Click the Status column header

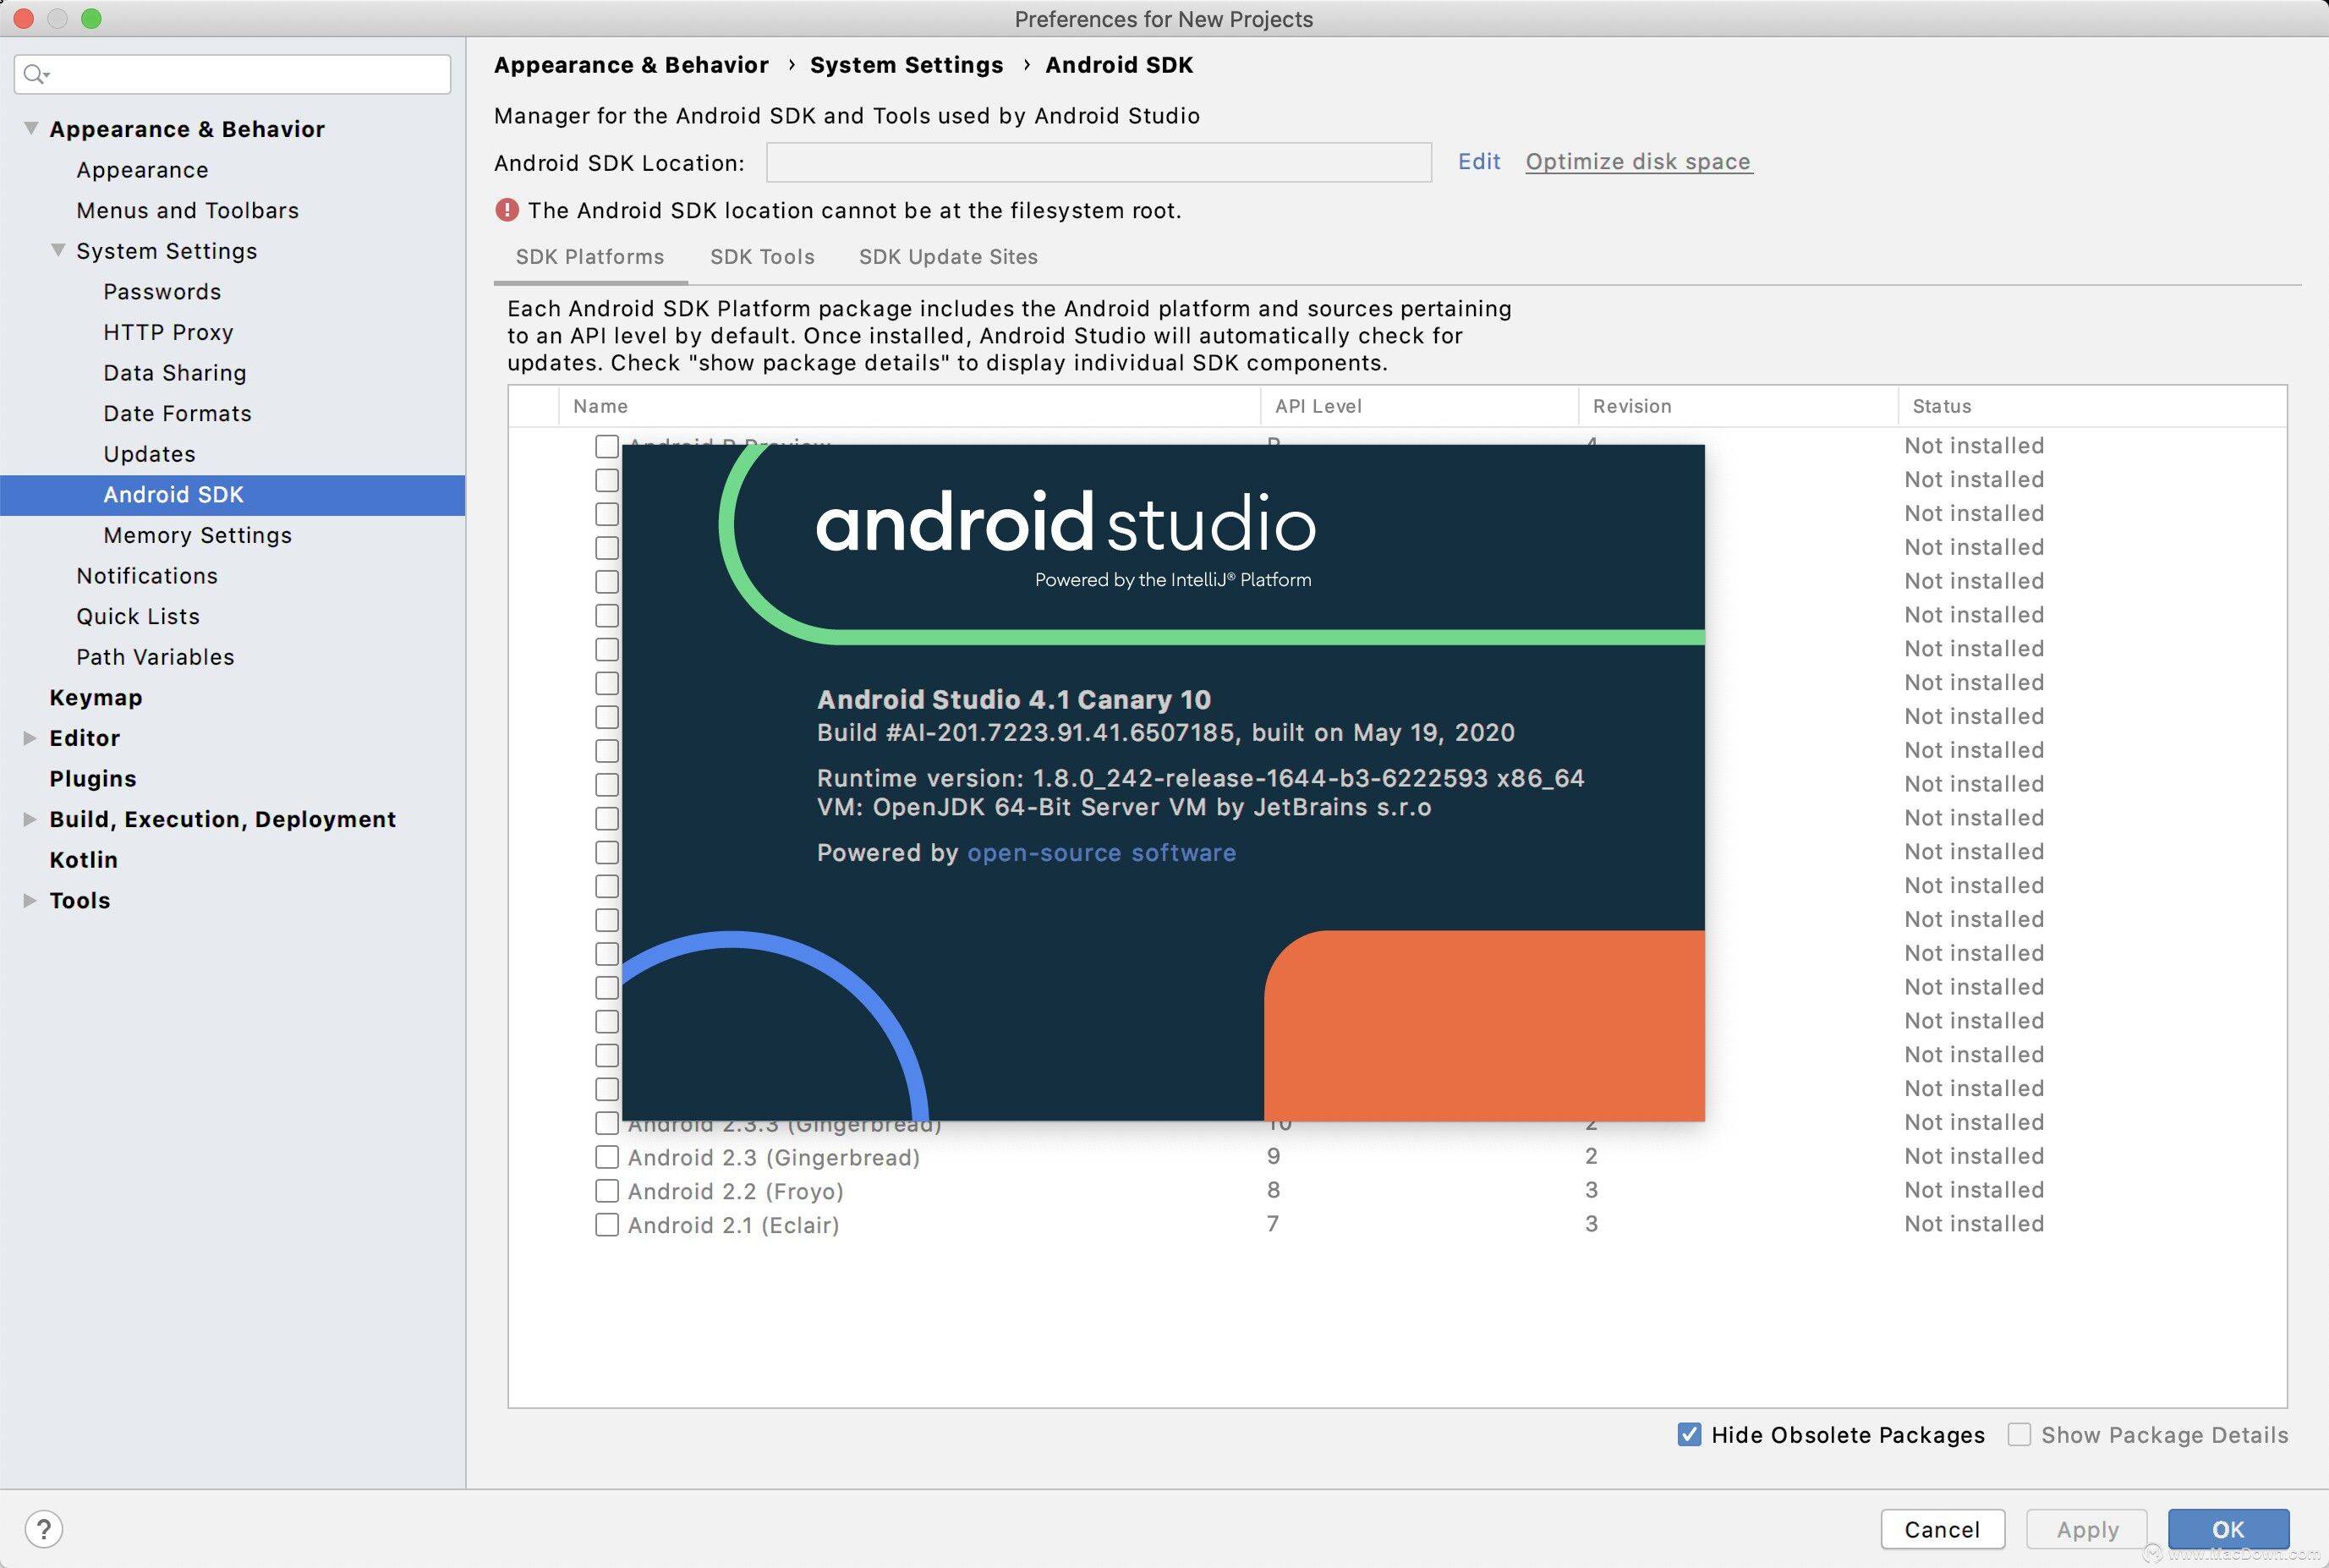point(2092,406)
